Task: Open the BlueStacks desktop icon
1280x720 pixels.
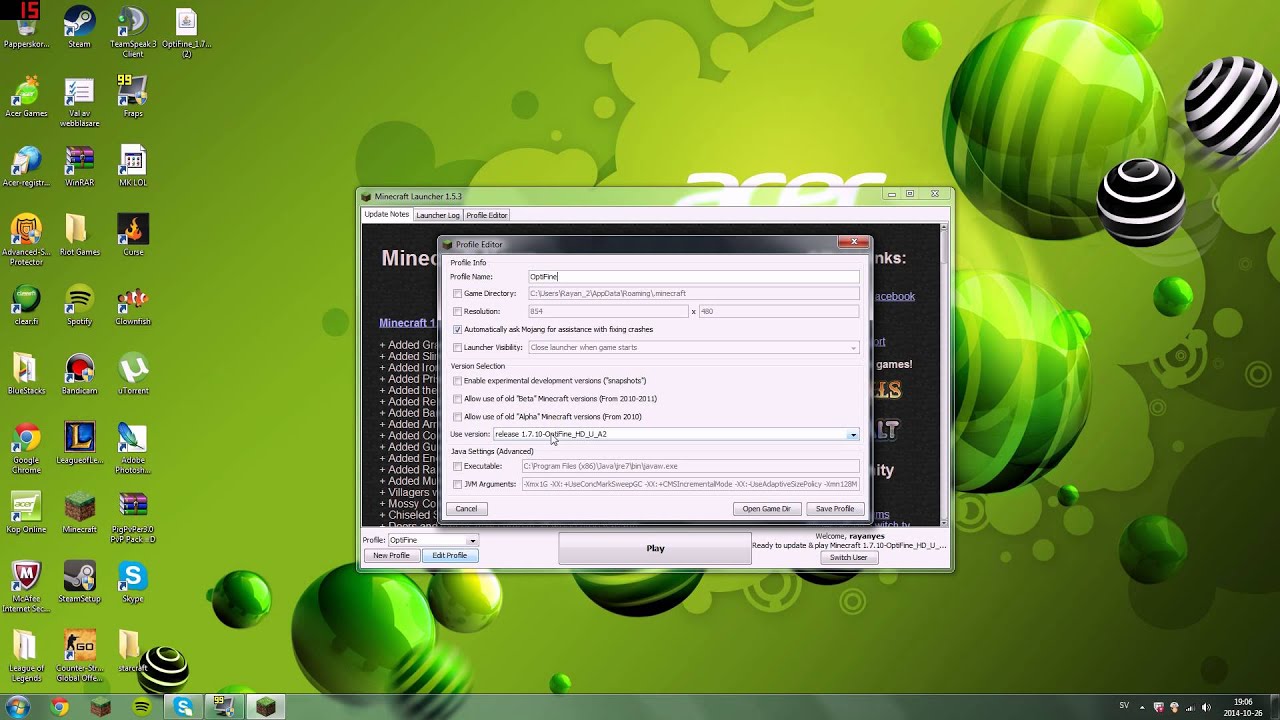Action: 26,373
